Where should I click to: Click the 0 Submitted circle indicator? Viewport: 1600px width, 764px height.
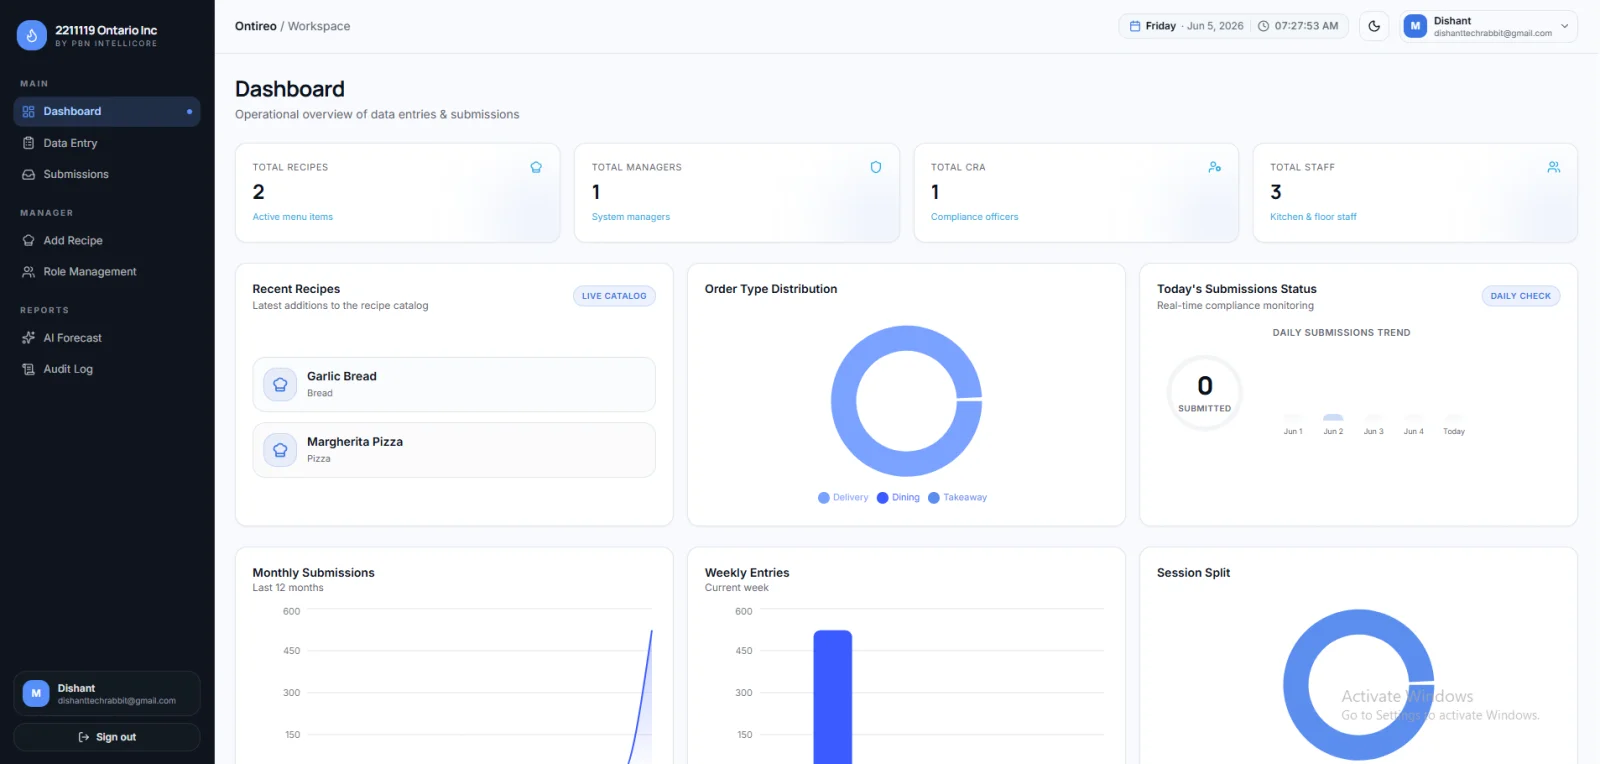click(x=1205, y=393)
